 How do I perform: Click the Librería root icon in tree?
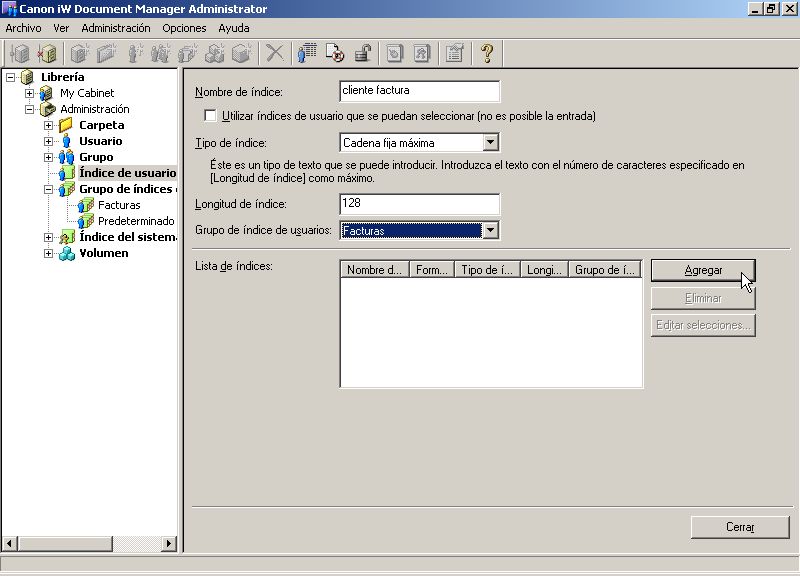coord(28,78)
